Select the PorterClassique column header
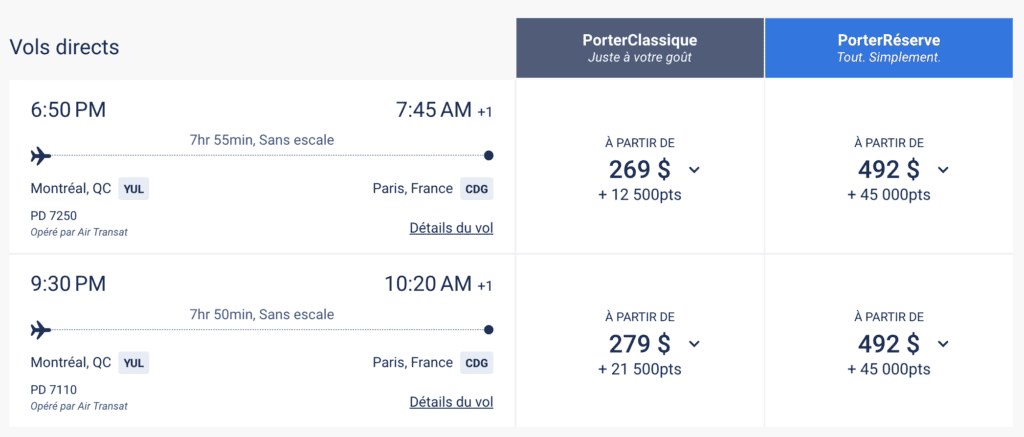This screenshot has width=1024, height=437. 640,48
